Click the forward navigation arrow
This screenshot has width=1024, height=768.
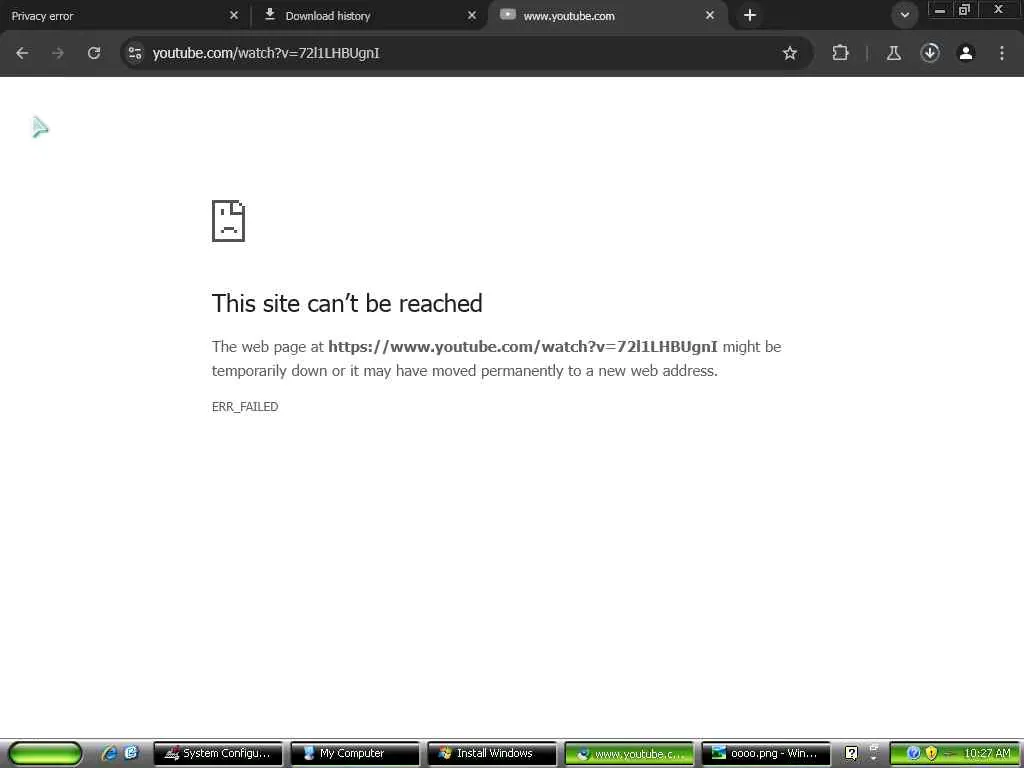58,53
